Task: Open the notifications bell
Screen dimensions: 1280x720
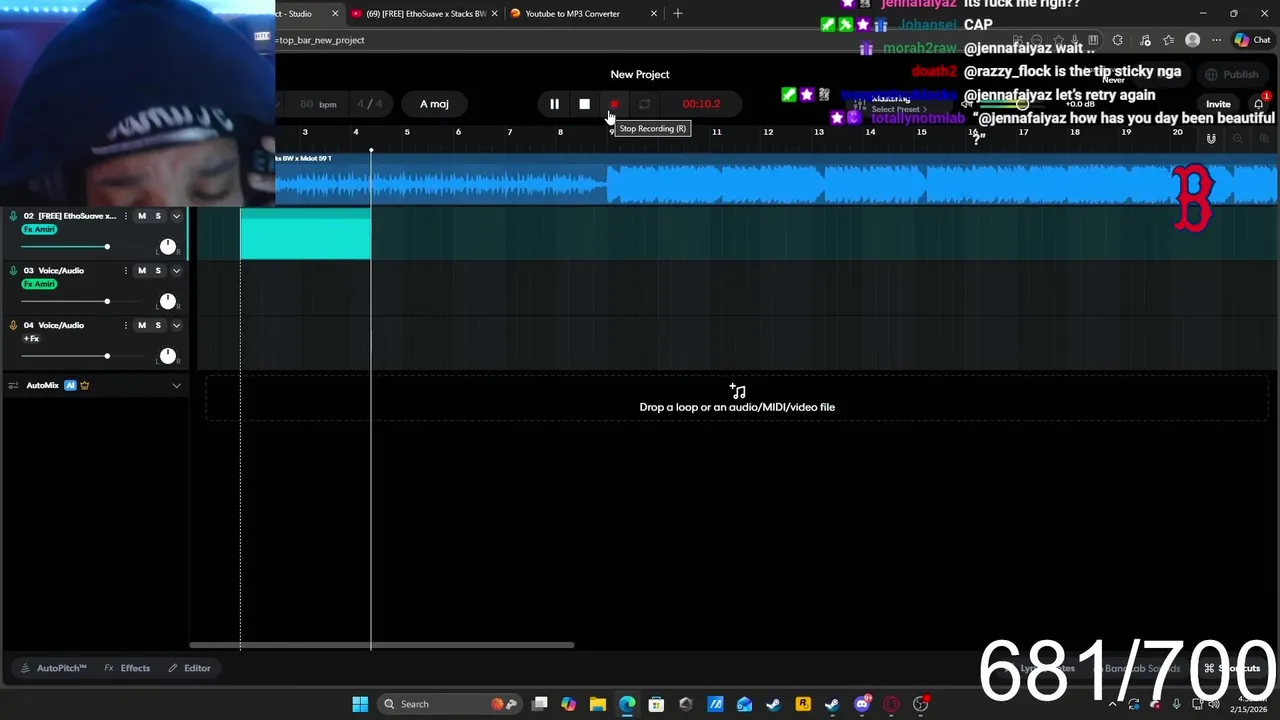Action: click(1259, 104)
